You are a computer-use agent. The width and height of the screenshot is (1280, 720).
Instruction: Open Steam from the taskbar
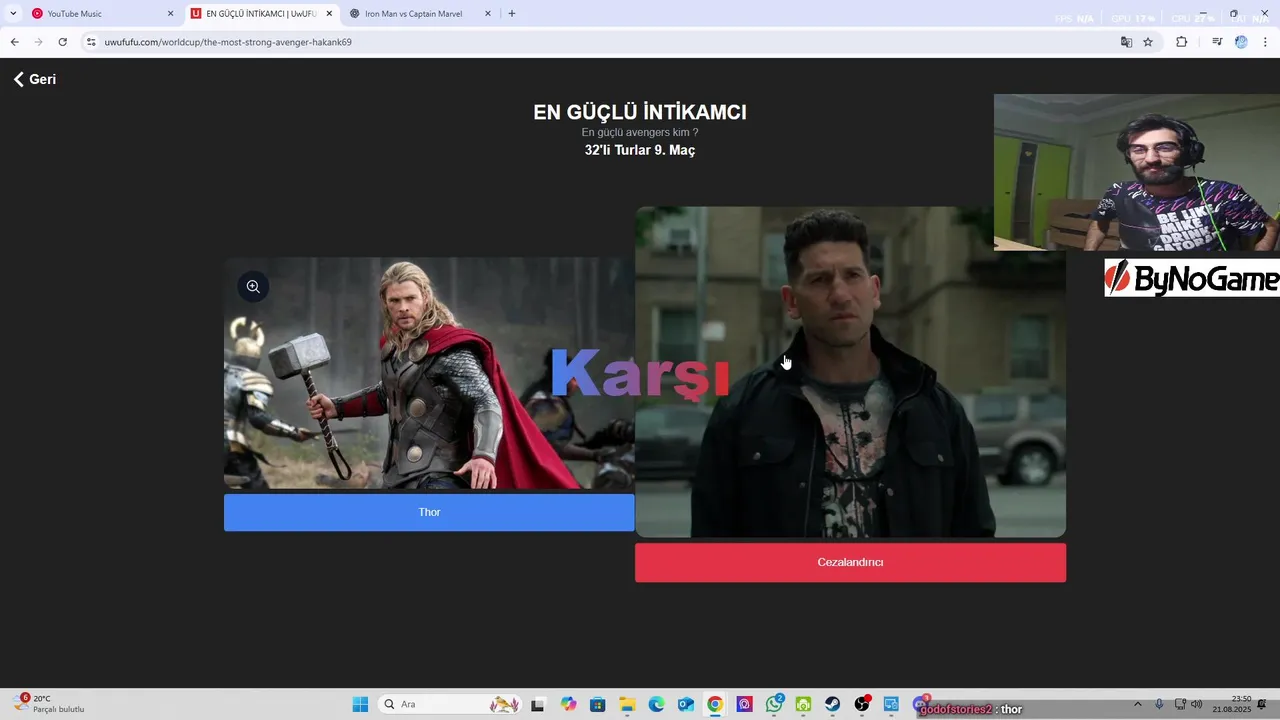[x=832, y=705]
